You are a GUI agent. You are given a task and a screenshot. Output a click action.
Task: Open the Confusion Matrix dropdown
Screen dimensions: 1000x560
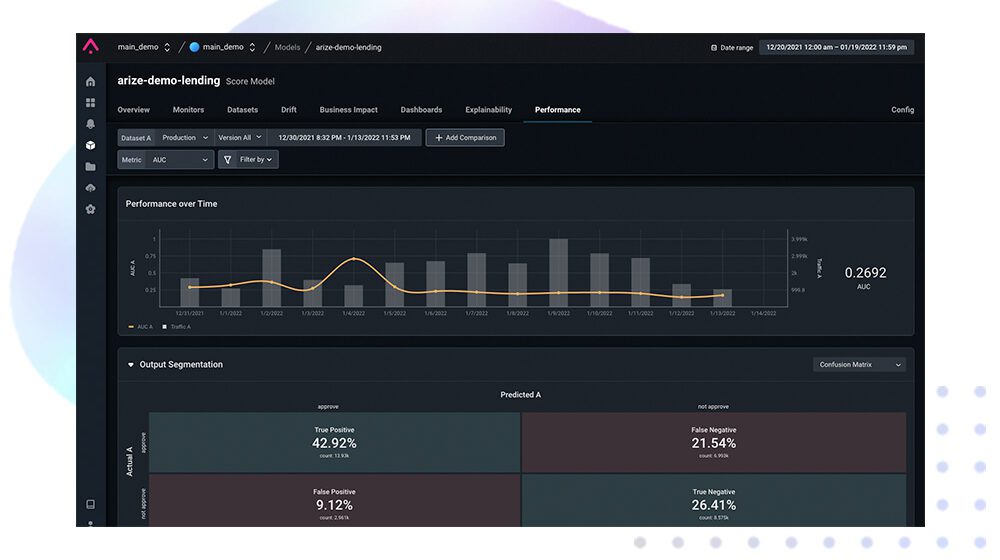point(859,365)
